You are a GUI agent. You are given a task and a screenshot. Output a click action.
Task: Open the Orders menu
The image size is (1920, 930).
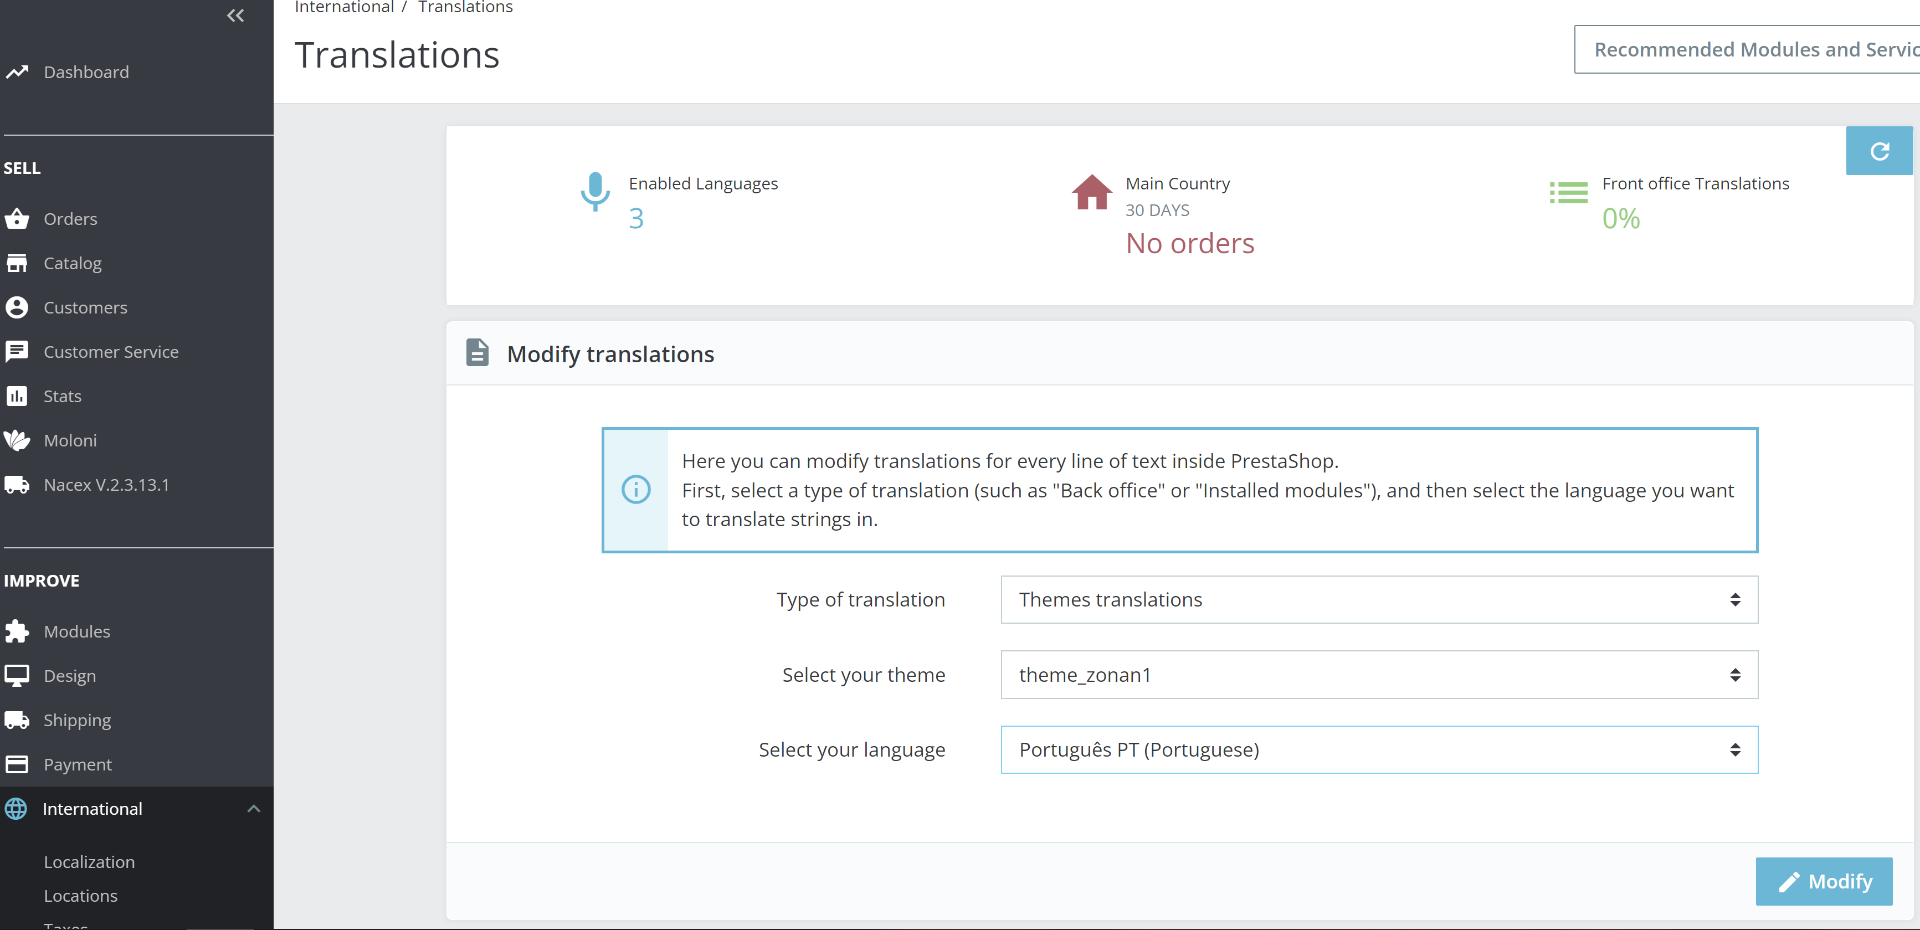(70, 219)
